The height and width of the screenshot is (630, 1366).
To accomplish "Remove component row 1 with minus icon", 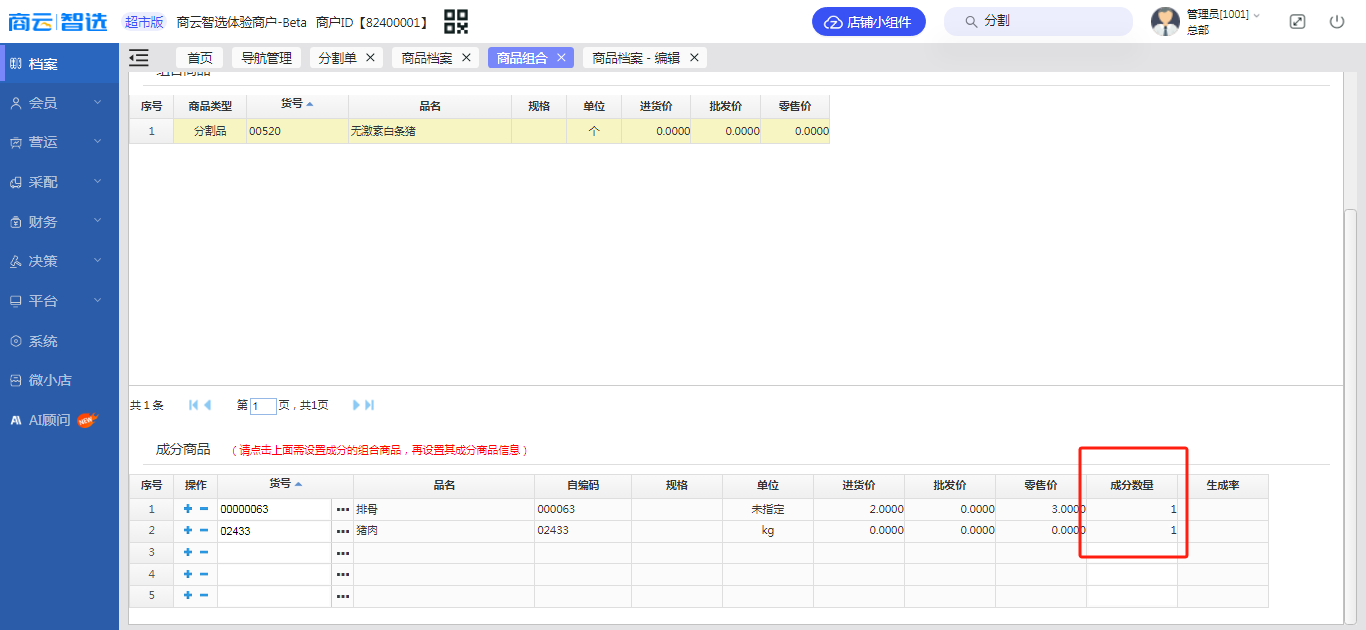I will pyautogui.click(x=204, y=509).
